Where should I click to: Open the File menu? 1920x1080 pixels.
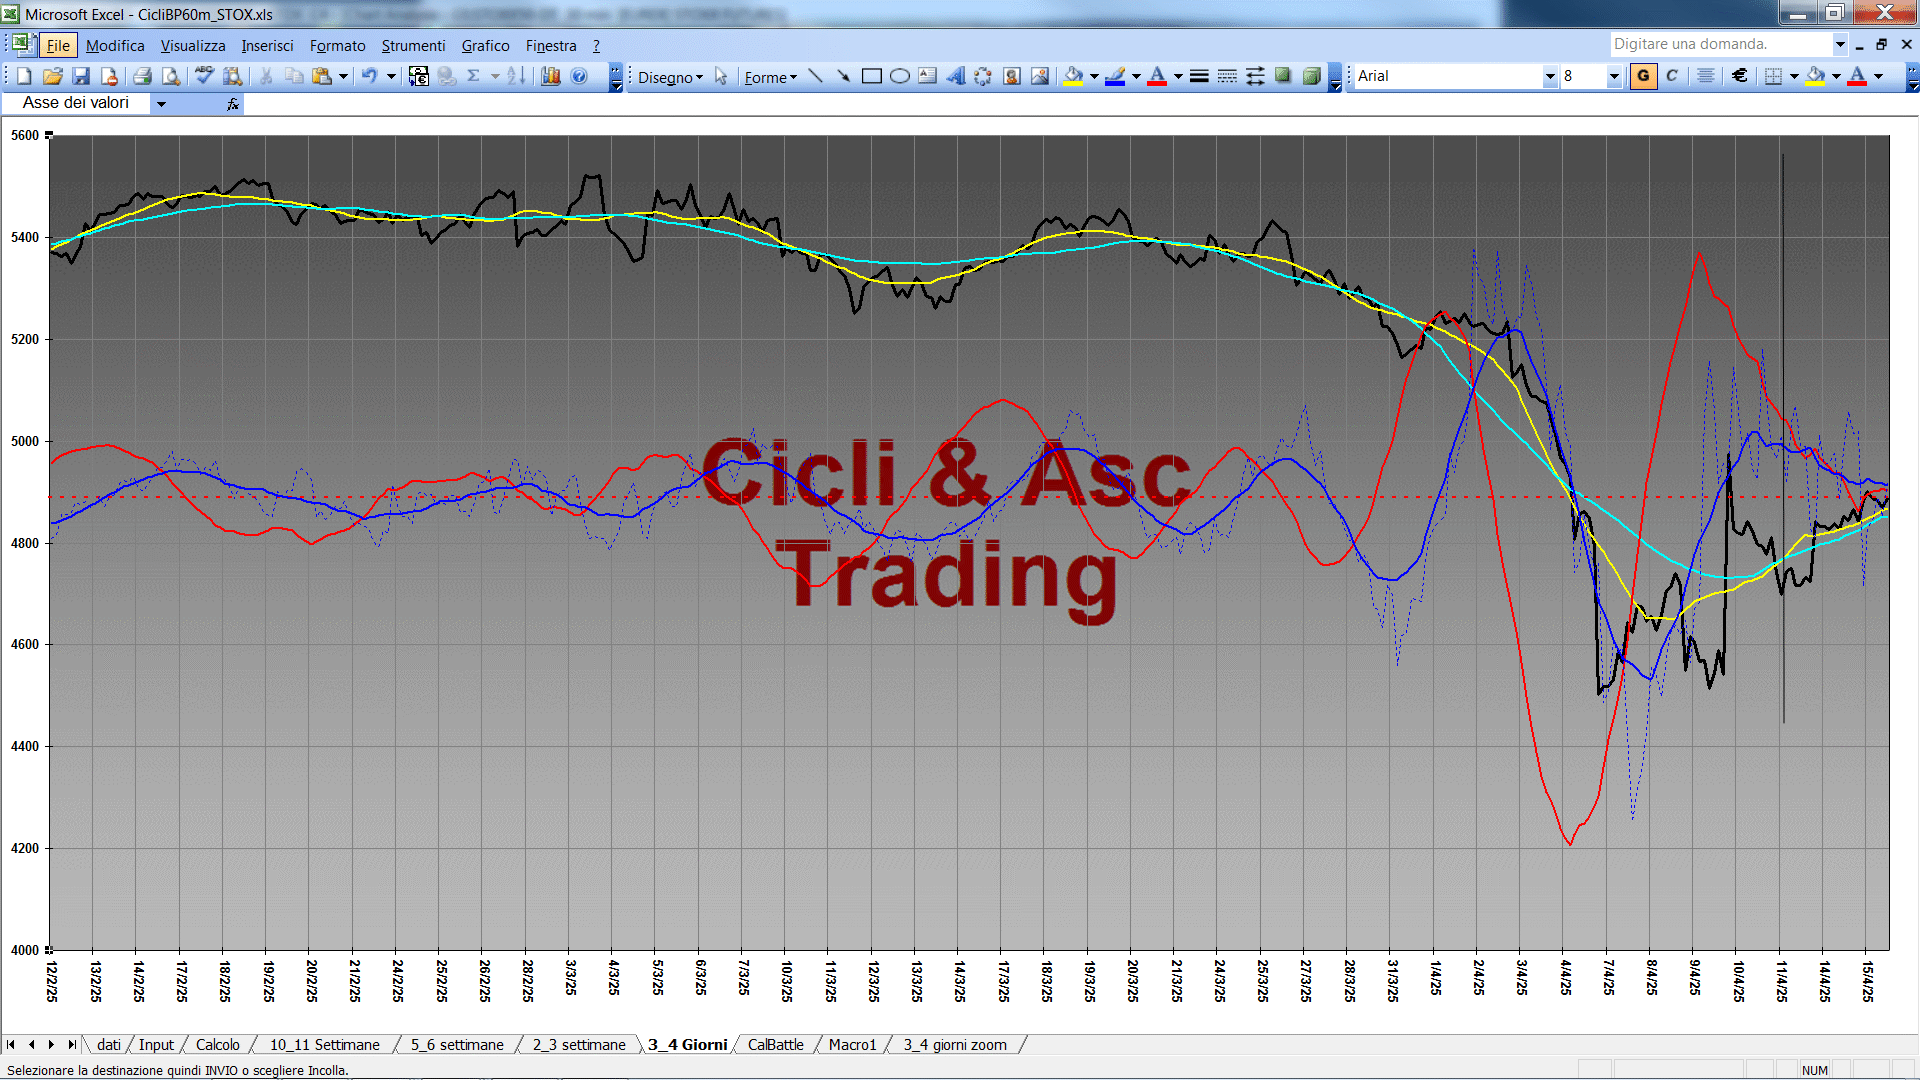pyautogui.click(x=58, y=45)
